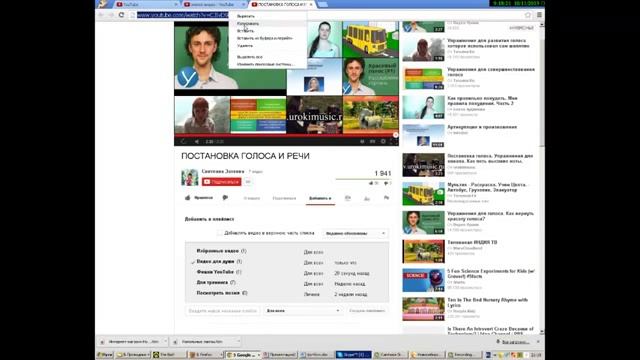640x360 pixels.
Task: Click the flag report icon
Action: point(386,198)
